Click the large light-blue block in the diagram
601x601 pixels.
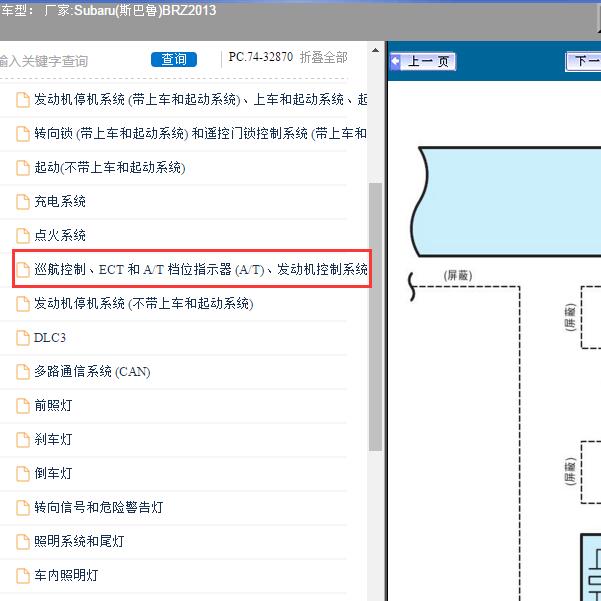click(506, 202)
